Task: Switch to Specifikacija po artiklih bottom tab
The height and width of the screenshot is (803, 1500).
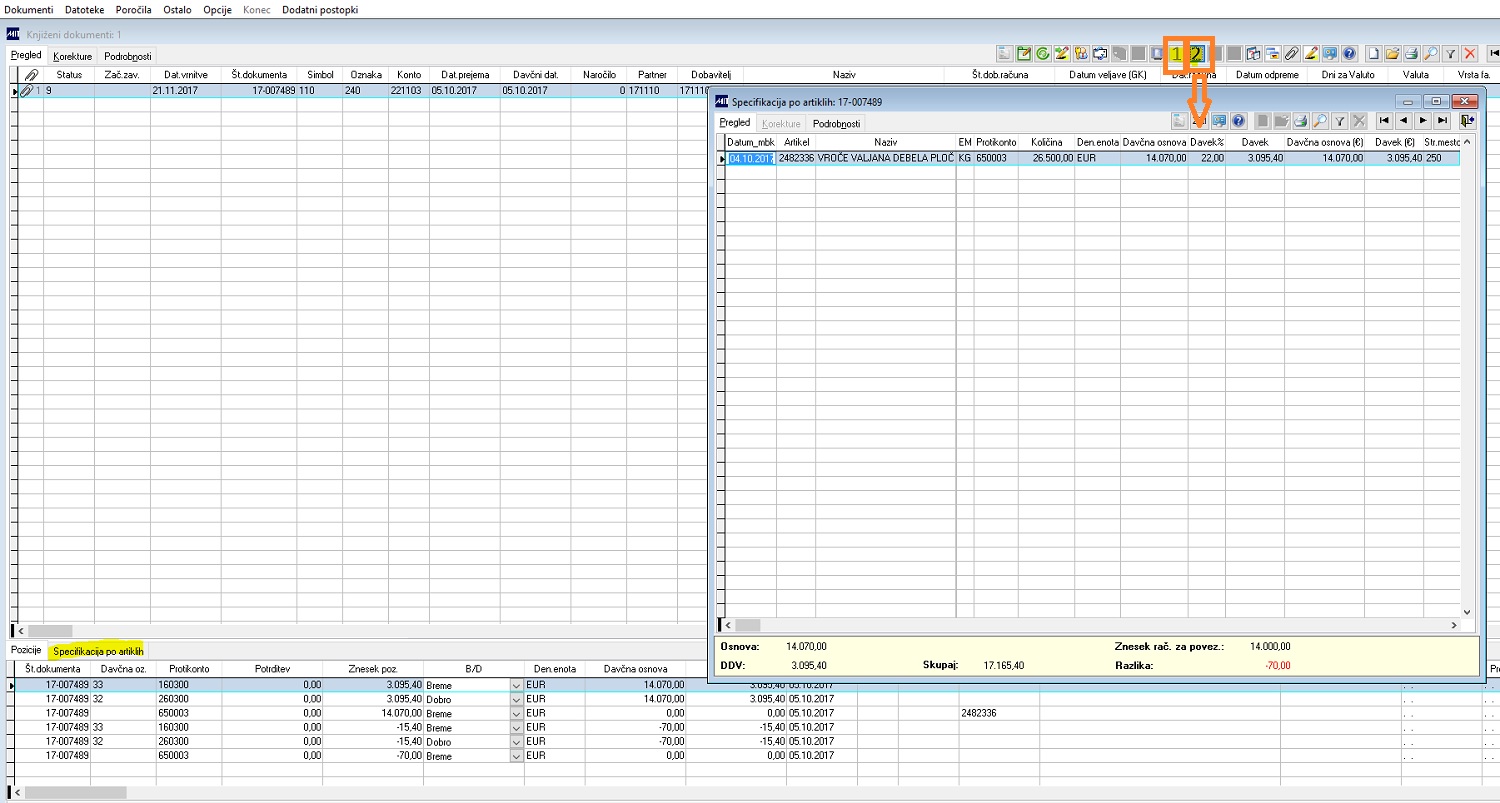Action: click(x=98, y=651)
